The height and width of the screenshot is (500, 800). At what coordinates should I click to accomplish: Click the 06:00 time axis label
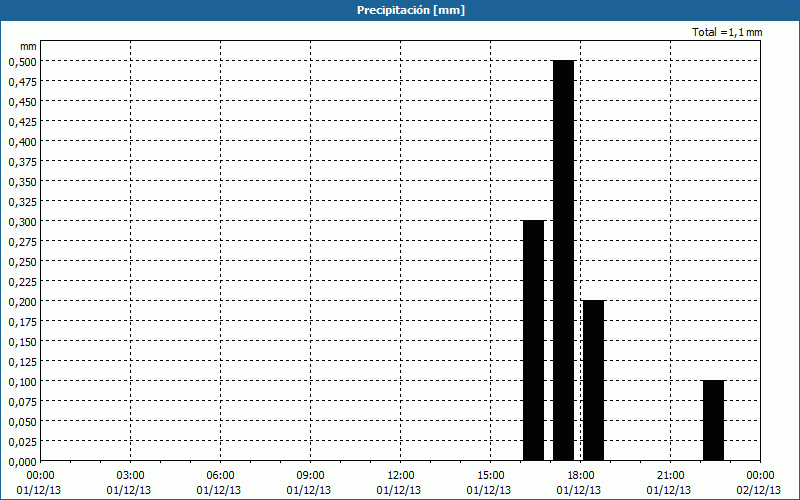[220, 476]
